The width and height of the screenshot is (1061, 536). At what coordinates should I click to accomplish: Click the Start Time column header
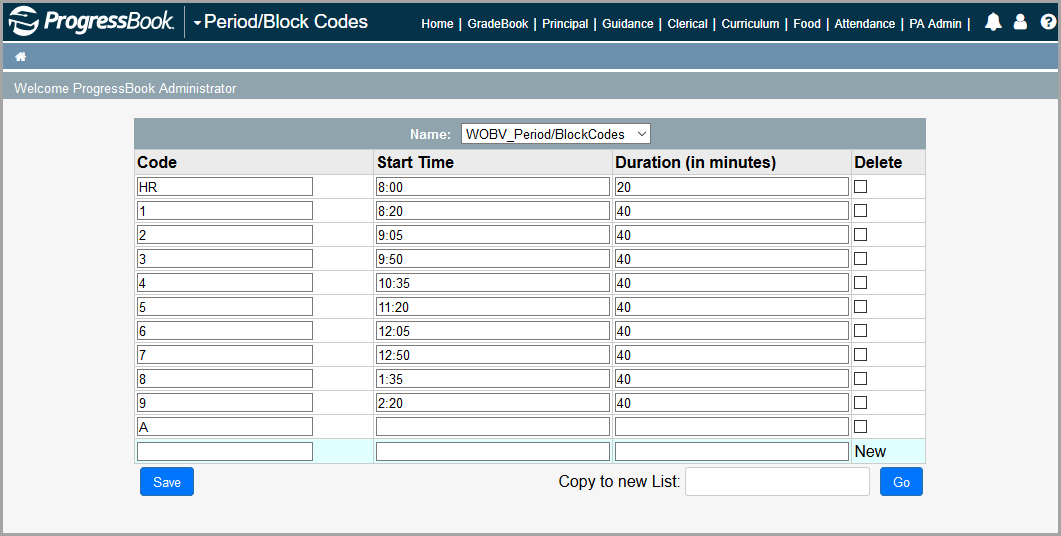415,162
